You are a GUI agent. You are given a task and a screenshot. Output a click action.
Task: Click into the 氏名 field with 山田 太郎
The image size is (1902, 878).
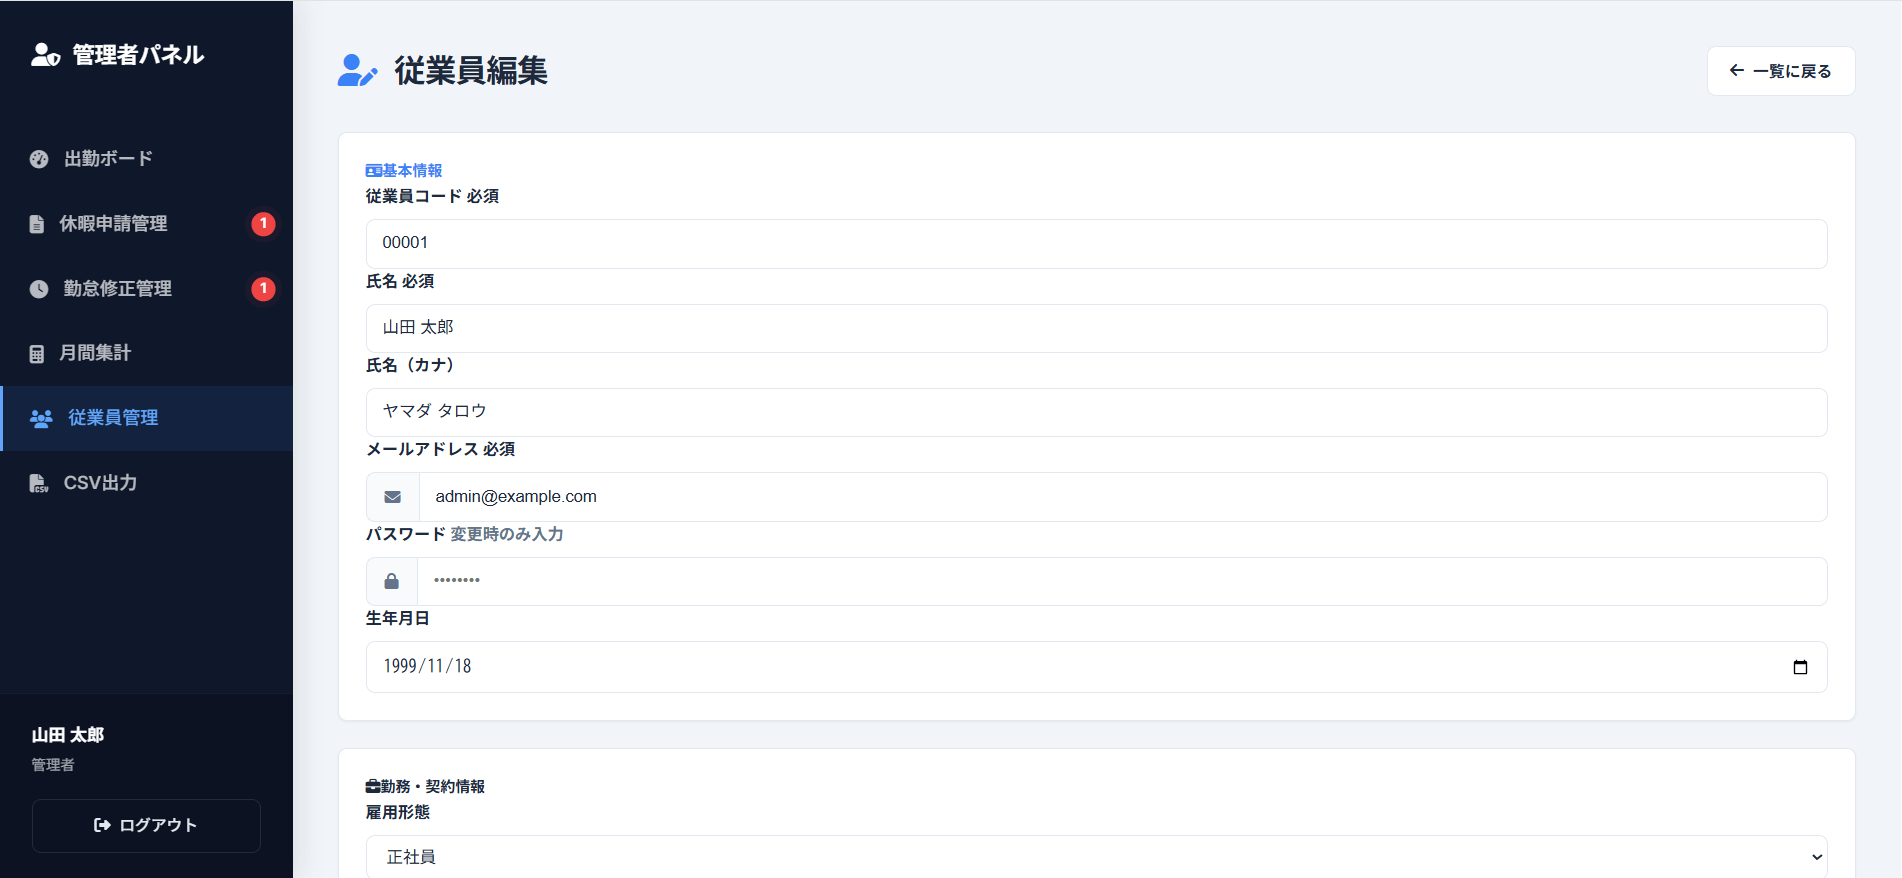click(x=1096, y=328)
